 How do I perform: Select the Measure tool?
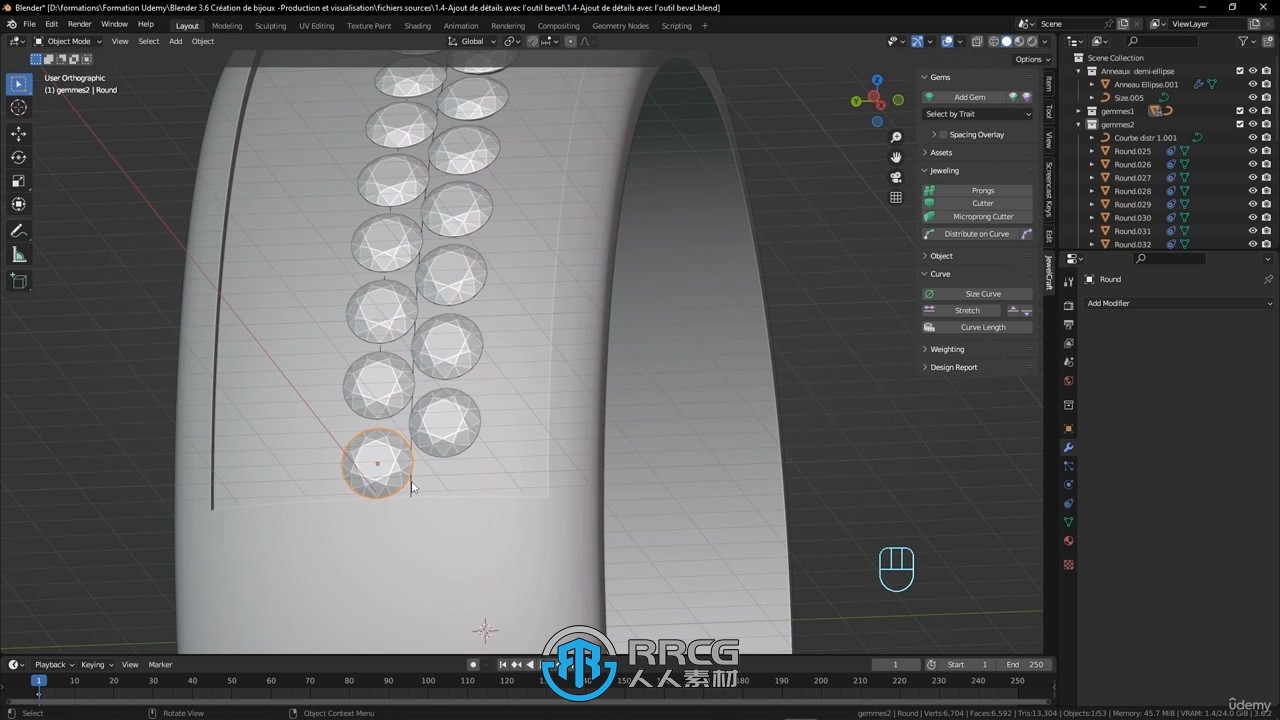tap(18, 255)
